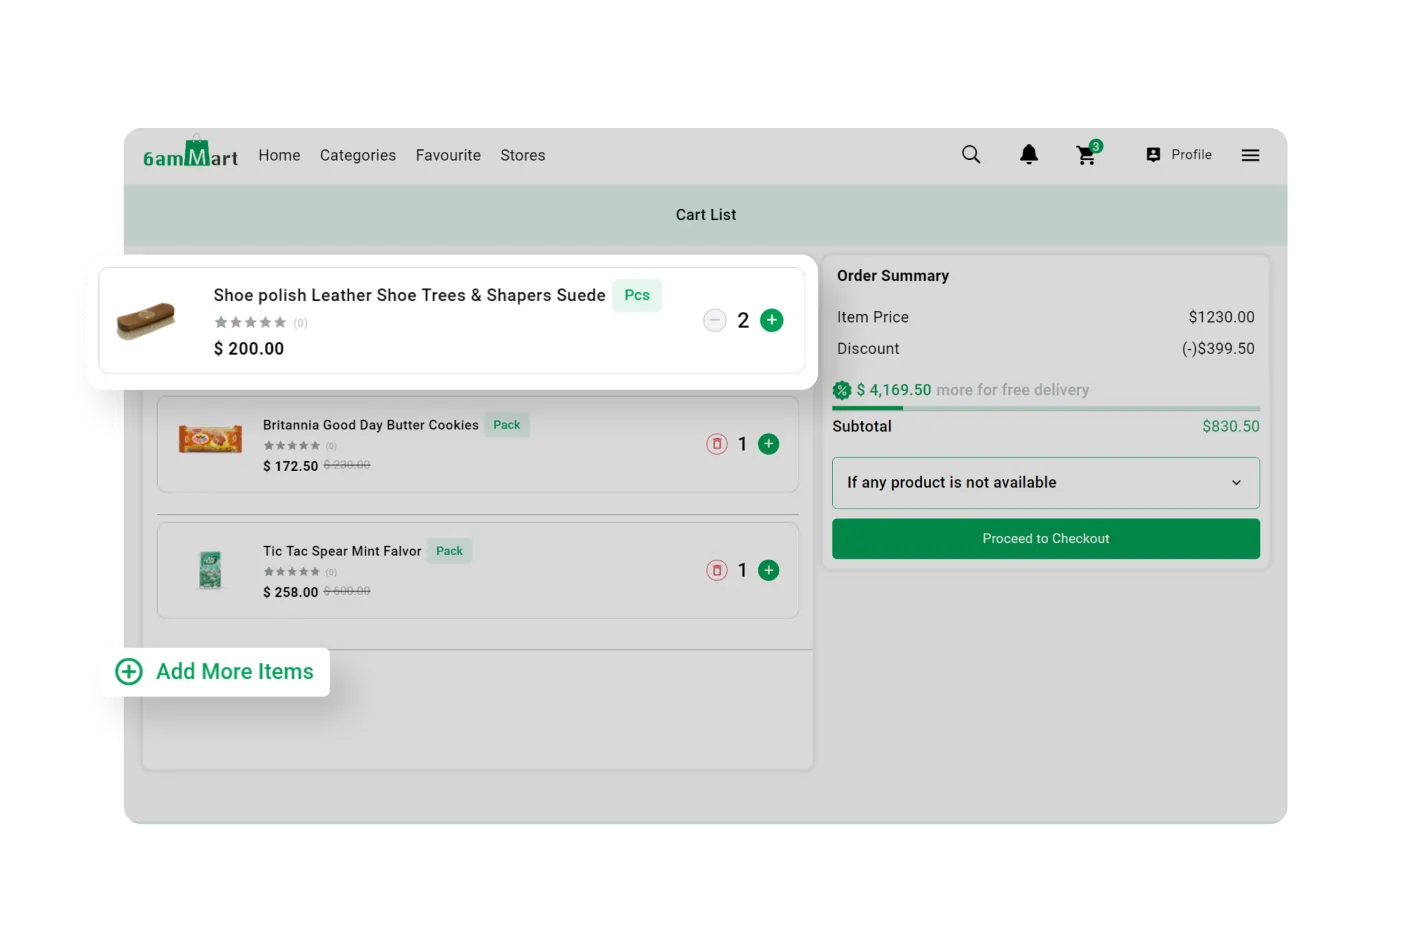
Task: Navigate to Stores
Action: pyautogui.click(x=522, y=155)
